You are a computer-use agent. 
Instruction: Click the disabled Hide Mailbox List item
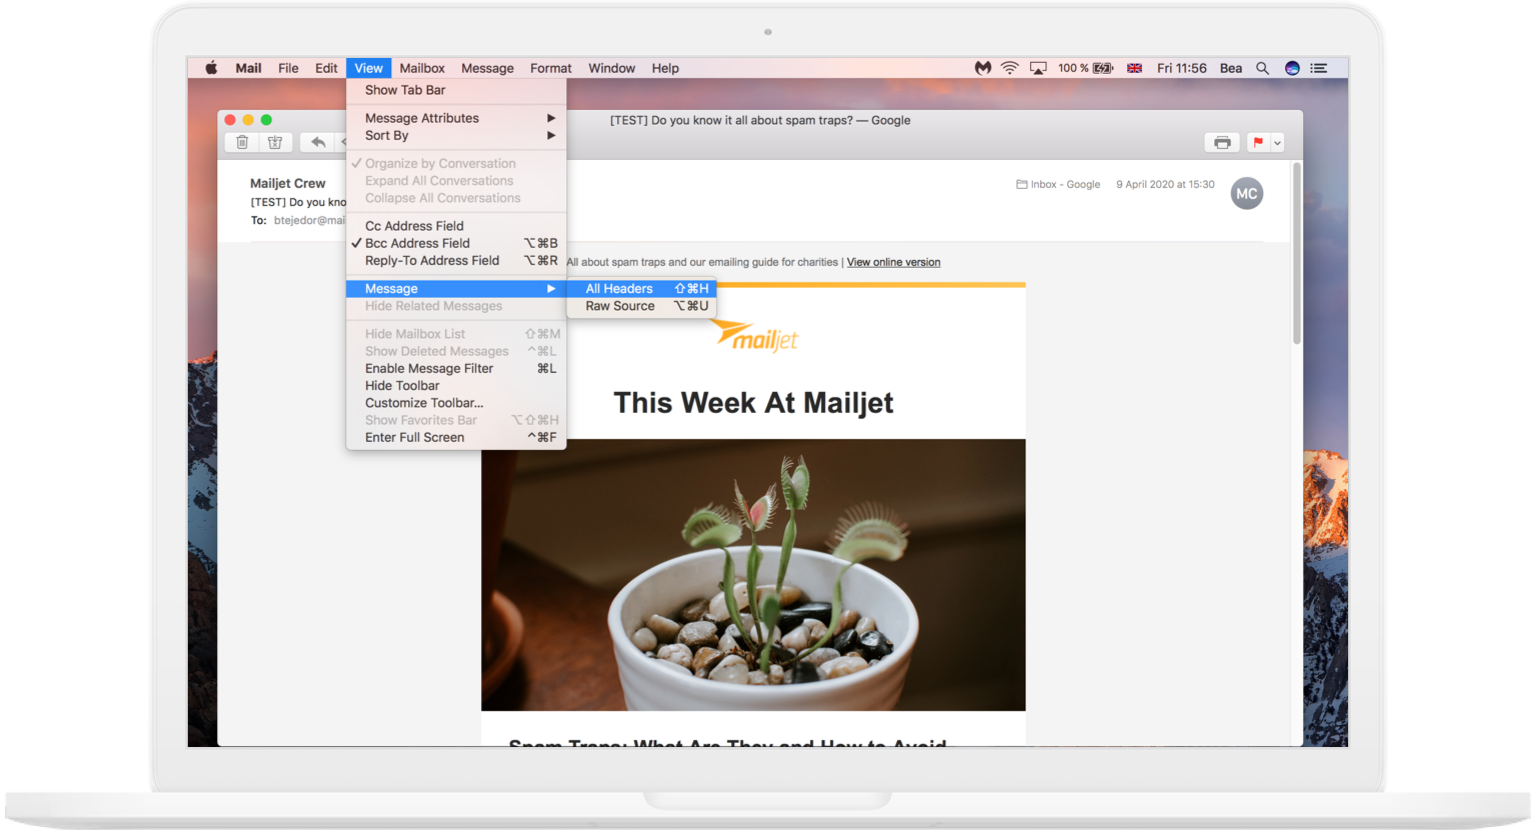click(x=456, y=334)
